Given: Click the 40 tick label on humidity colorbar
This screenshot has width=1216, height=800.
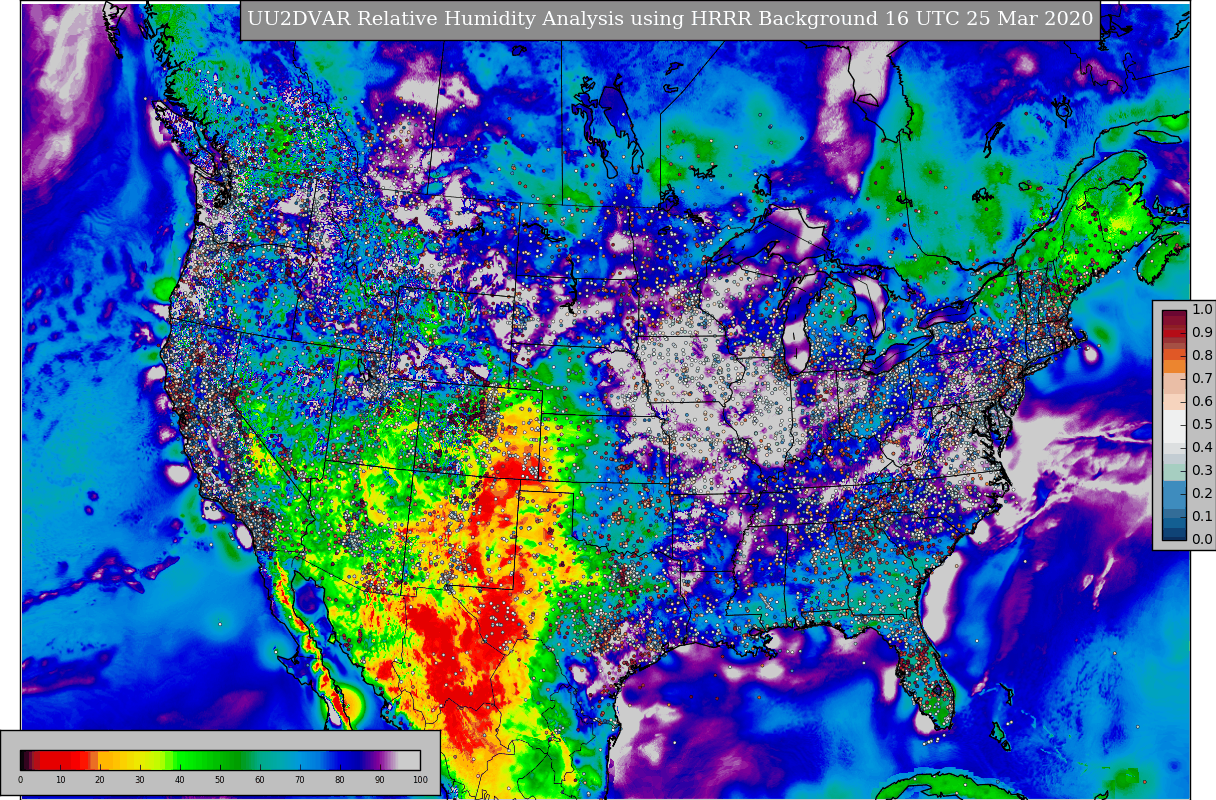Looking at the screenshot, I should (180, 780).
